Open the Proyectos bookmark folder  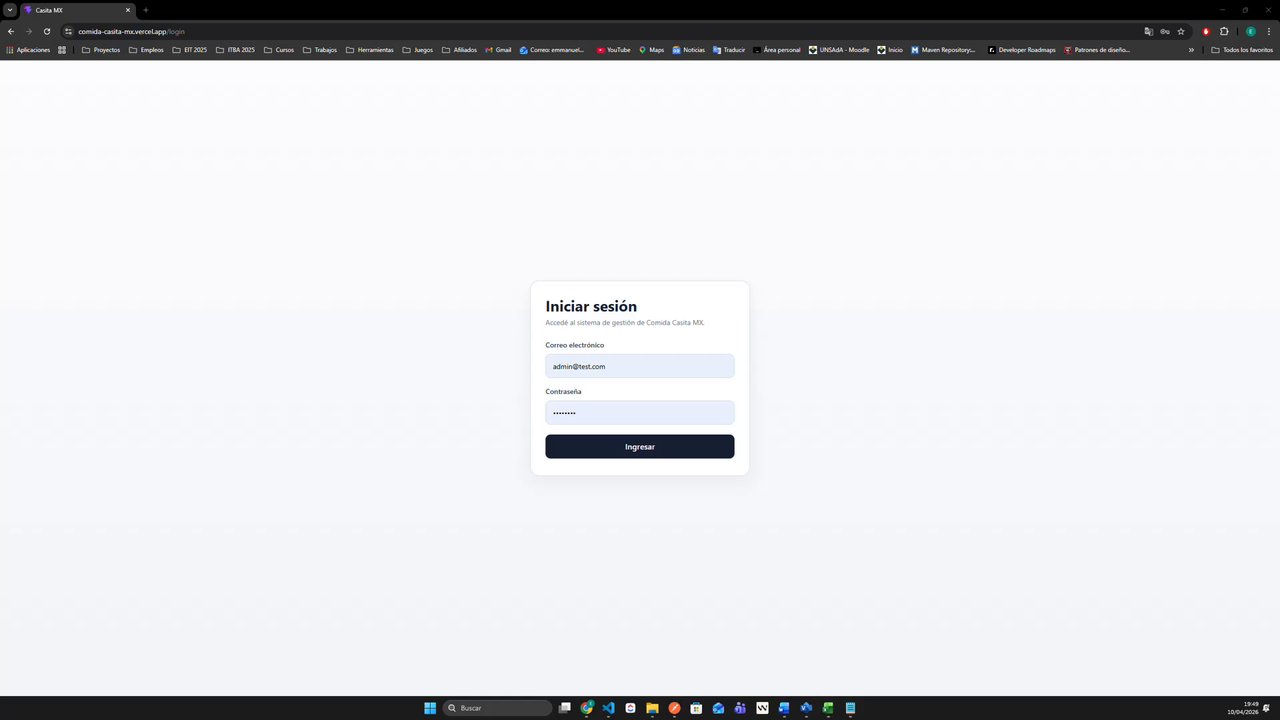click(101, 49)
